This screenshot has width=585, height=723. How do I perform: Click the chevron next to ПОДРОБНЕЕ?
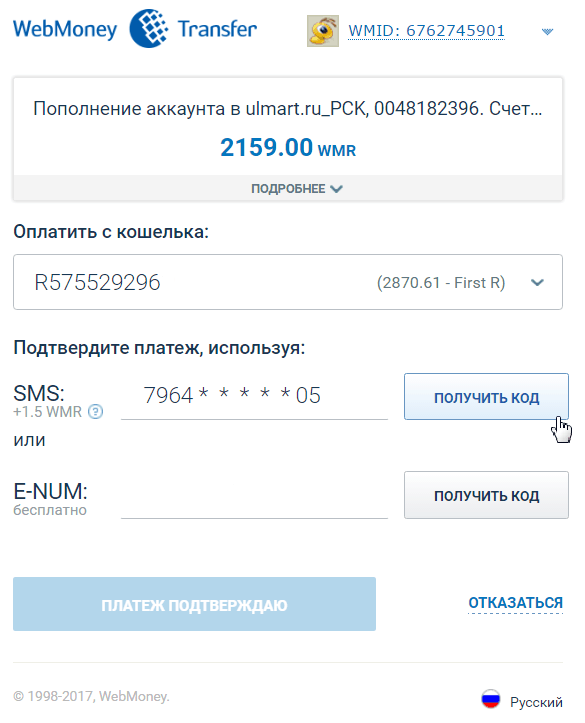337,189
